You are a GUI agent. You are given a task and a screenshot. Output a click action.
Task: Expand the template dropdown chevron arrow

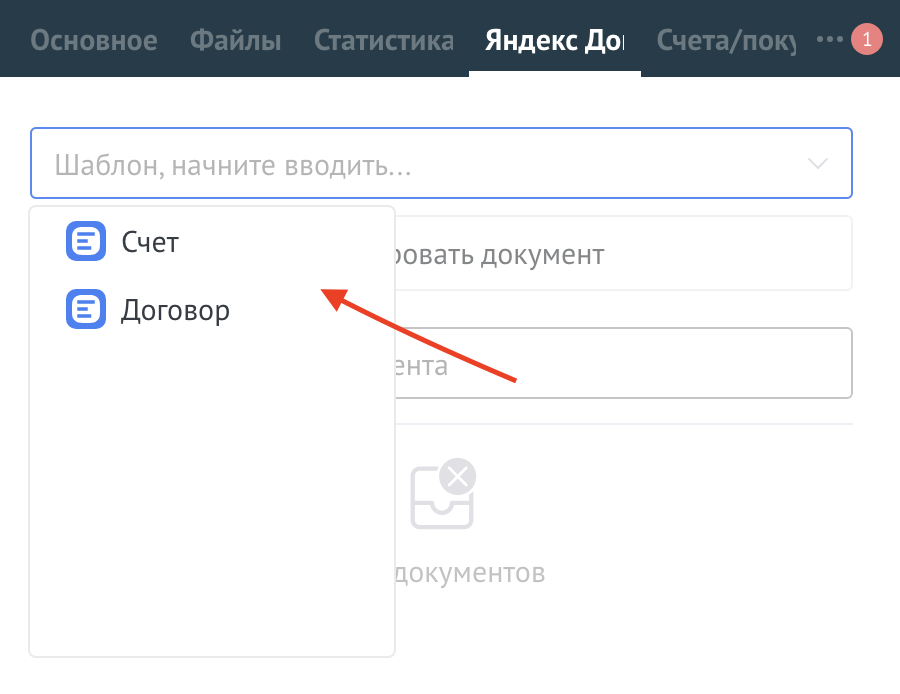tap(817, 163)
